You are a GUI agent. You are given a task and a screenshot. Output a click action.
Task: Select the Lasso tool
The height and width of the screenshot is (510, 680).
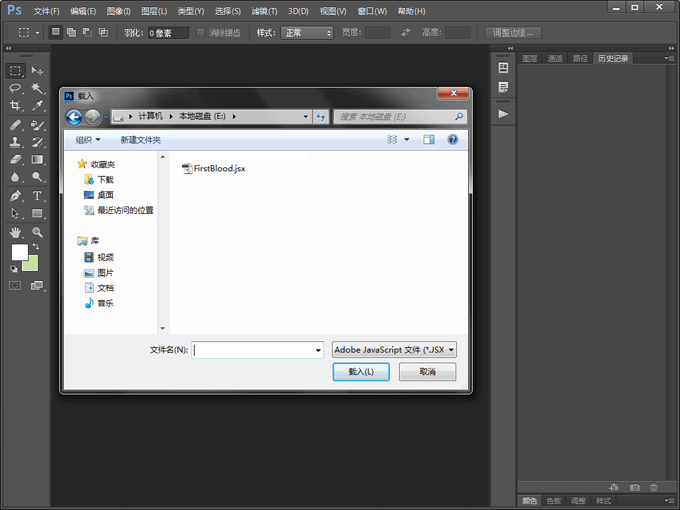(x=15, y=88)
